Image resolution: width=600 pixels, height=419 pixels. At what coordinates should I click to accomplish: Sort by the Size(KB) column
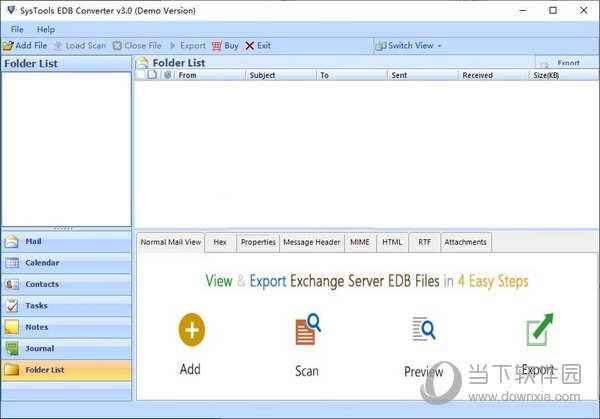tap(564, 75)
